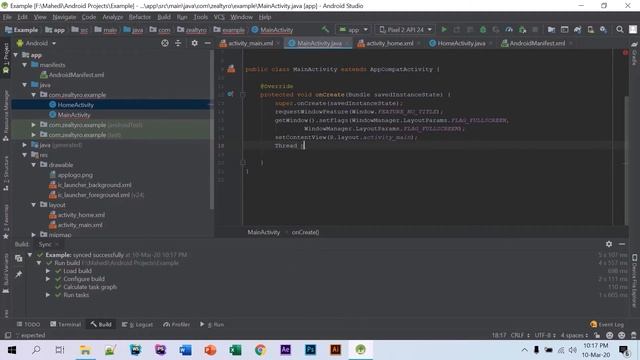Open the app run configuration dropdown
Viewport: 640px width, 360px height.
[x=353, y=29]
